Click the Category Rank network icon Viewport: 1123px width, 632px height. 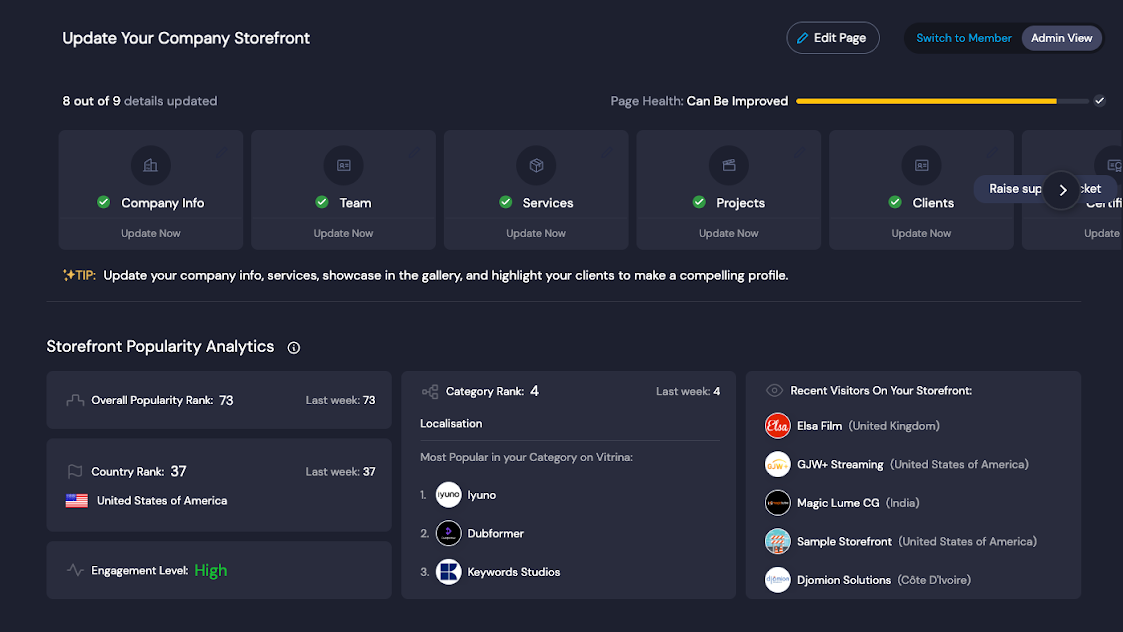430,391
